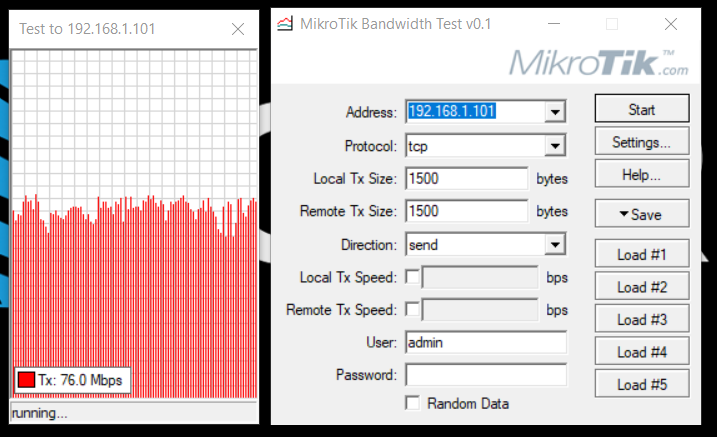Close the Test to 192.168.1.101 window
This screenshot has width=717, height=437.
tap(238, 29)
